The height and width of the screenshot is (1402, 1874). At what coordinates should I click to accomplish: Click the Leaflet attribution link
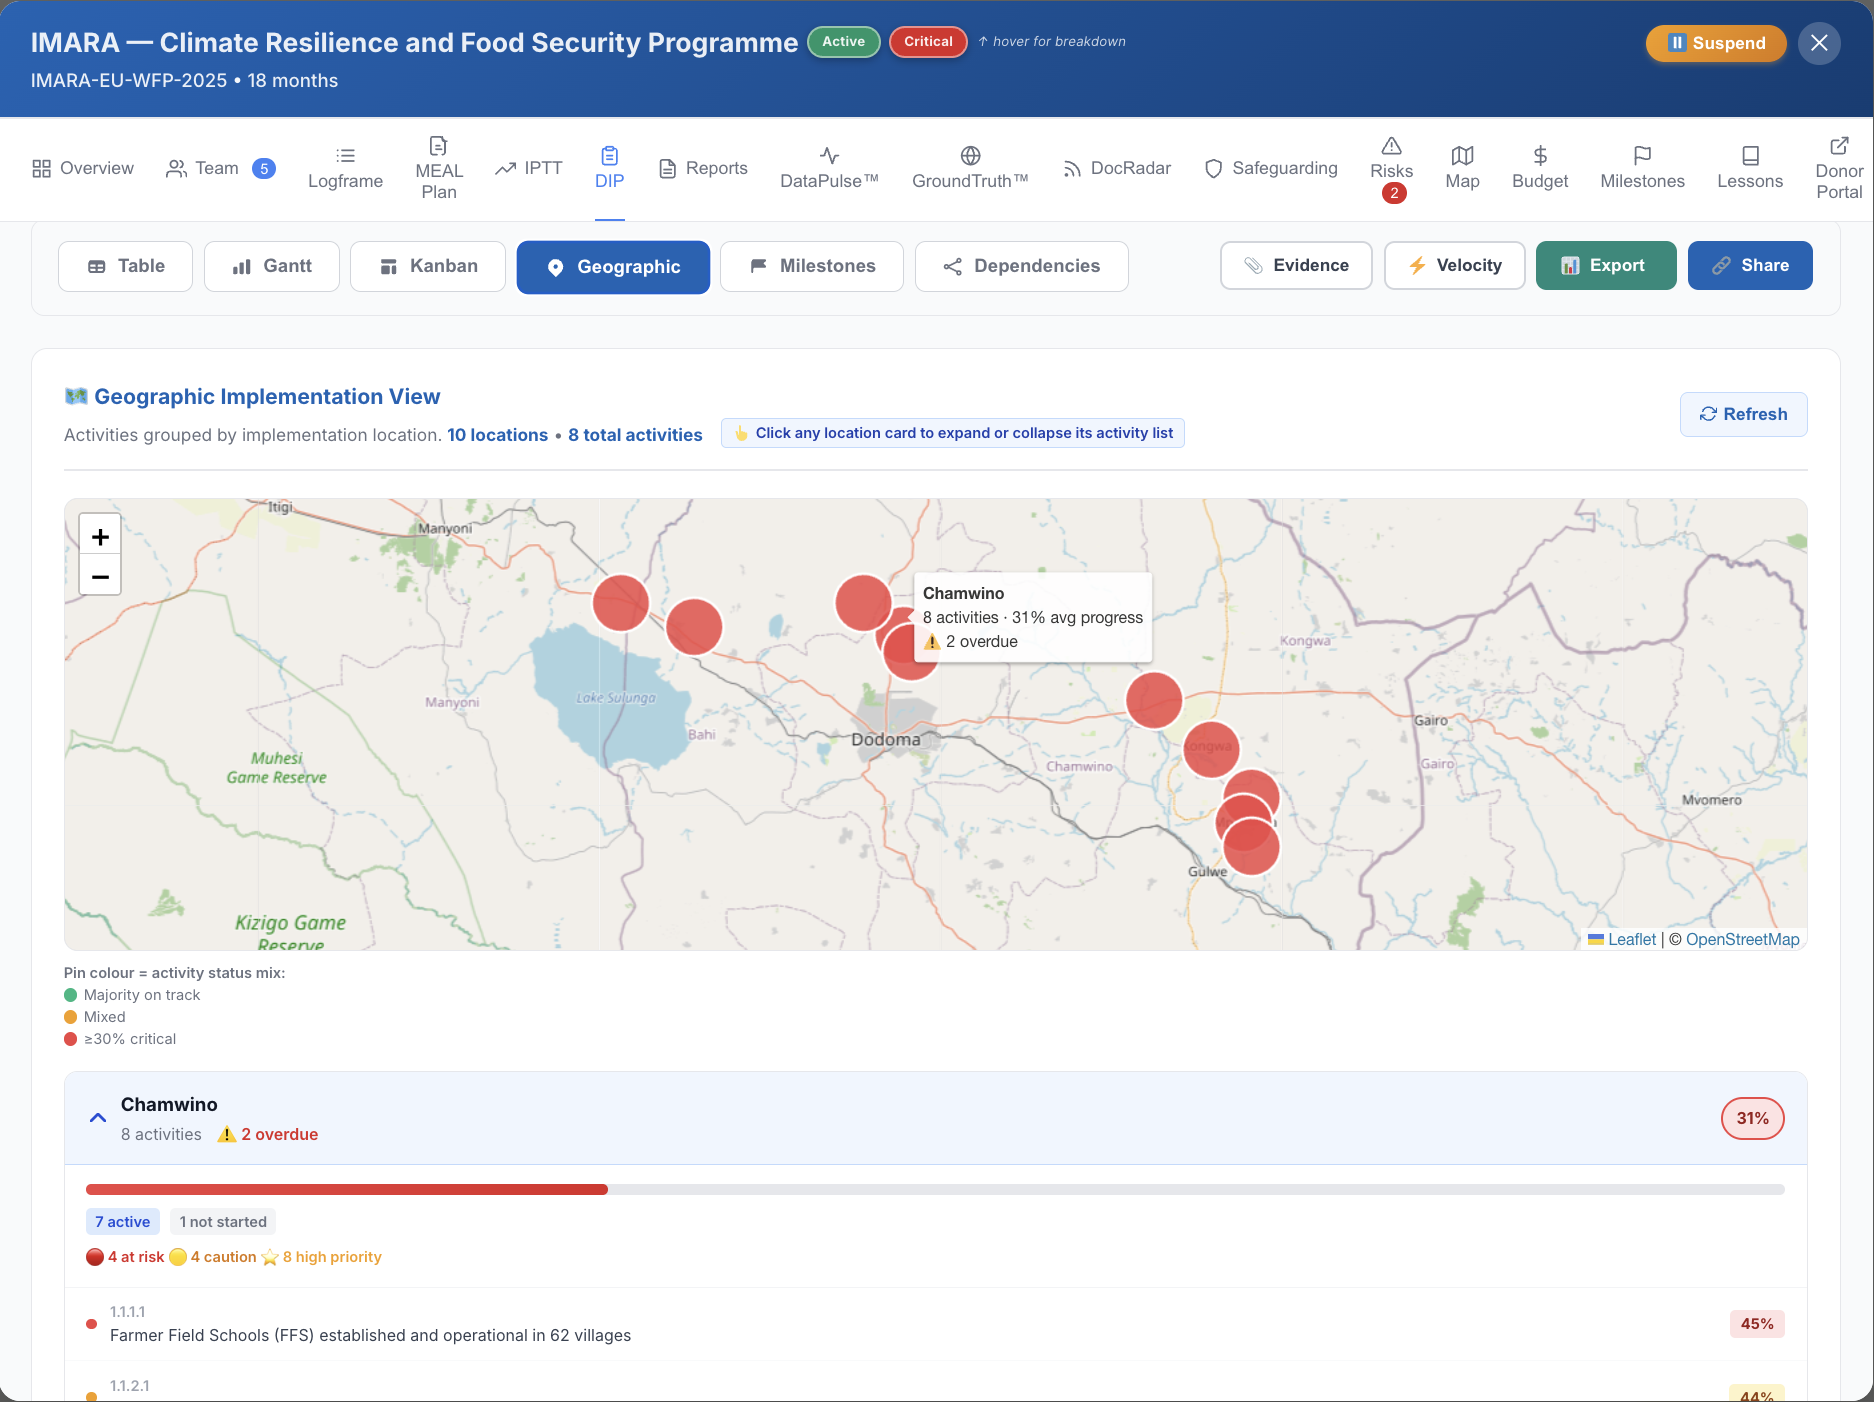pos(1631,939)
